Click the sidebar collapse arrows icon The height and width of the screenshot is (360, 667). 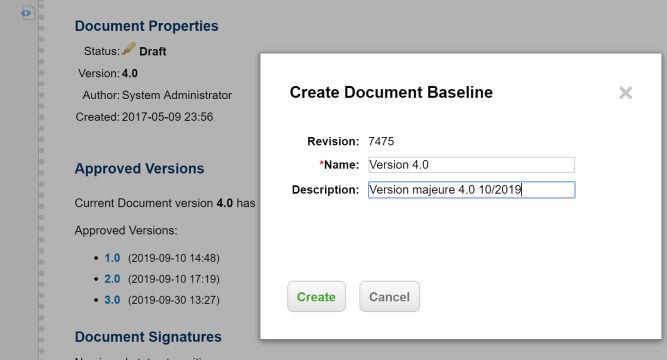tap(26, 13)
